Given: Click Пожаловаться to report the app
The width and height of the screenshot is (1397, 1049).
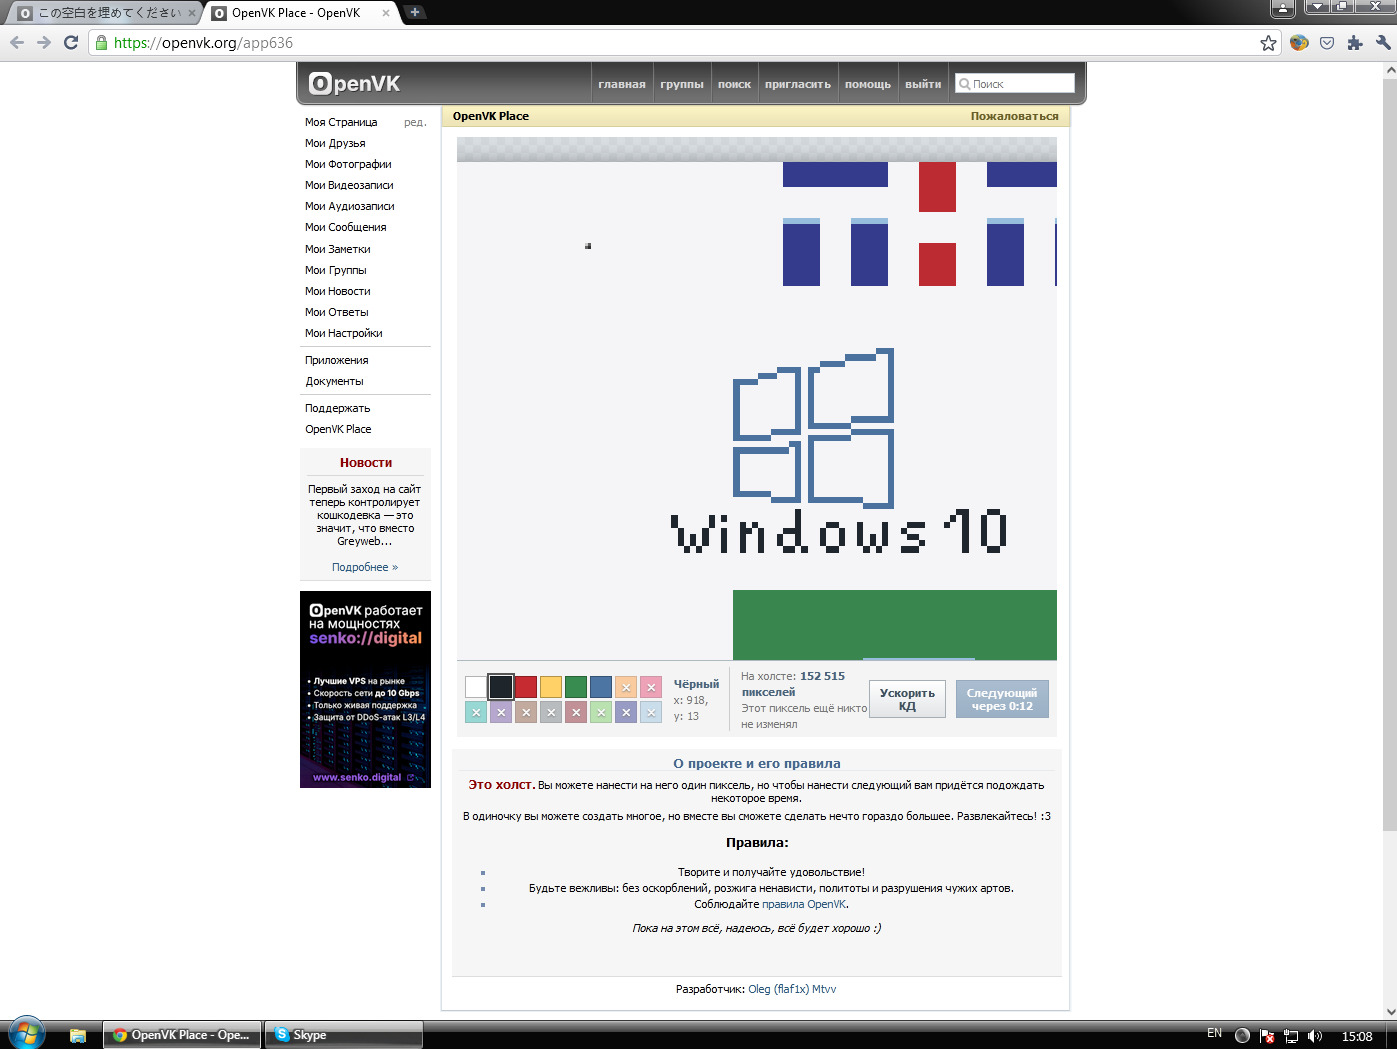Looking at the screenshot, I should (1014, 116).
